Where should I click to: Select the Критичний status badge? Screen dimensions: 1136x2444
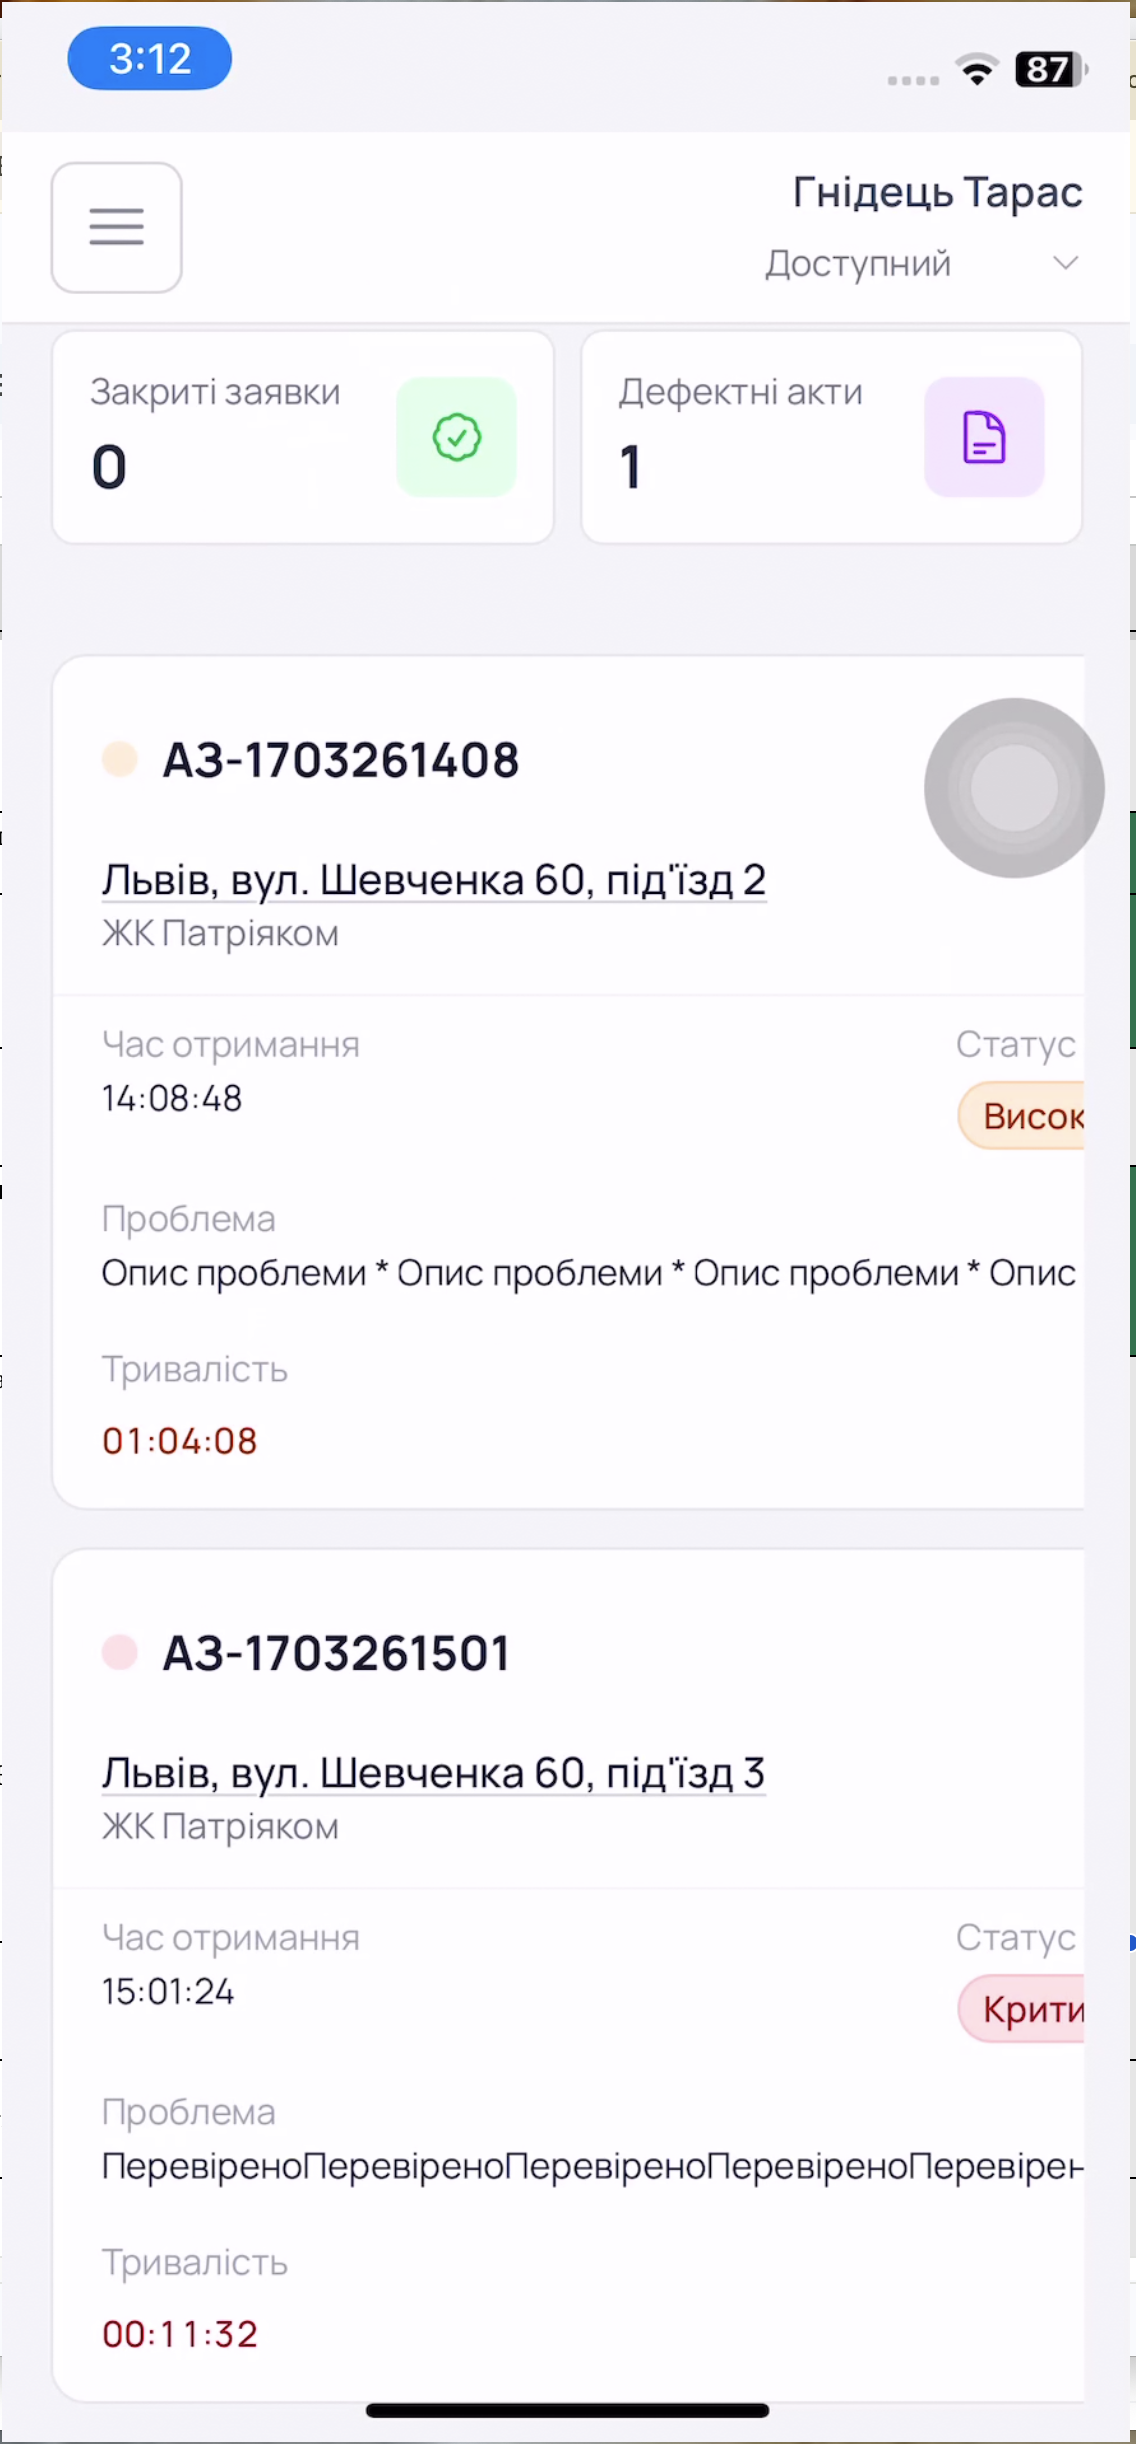tap(1022, 2009)
